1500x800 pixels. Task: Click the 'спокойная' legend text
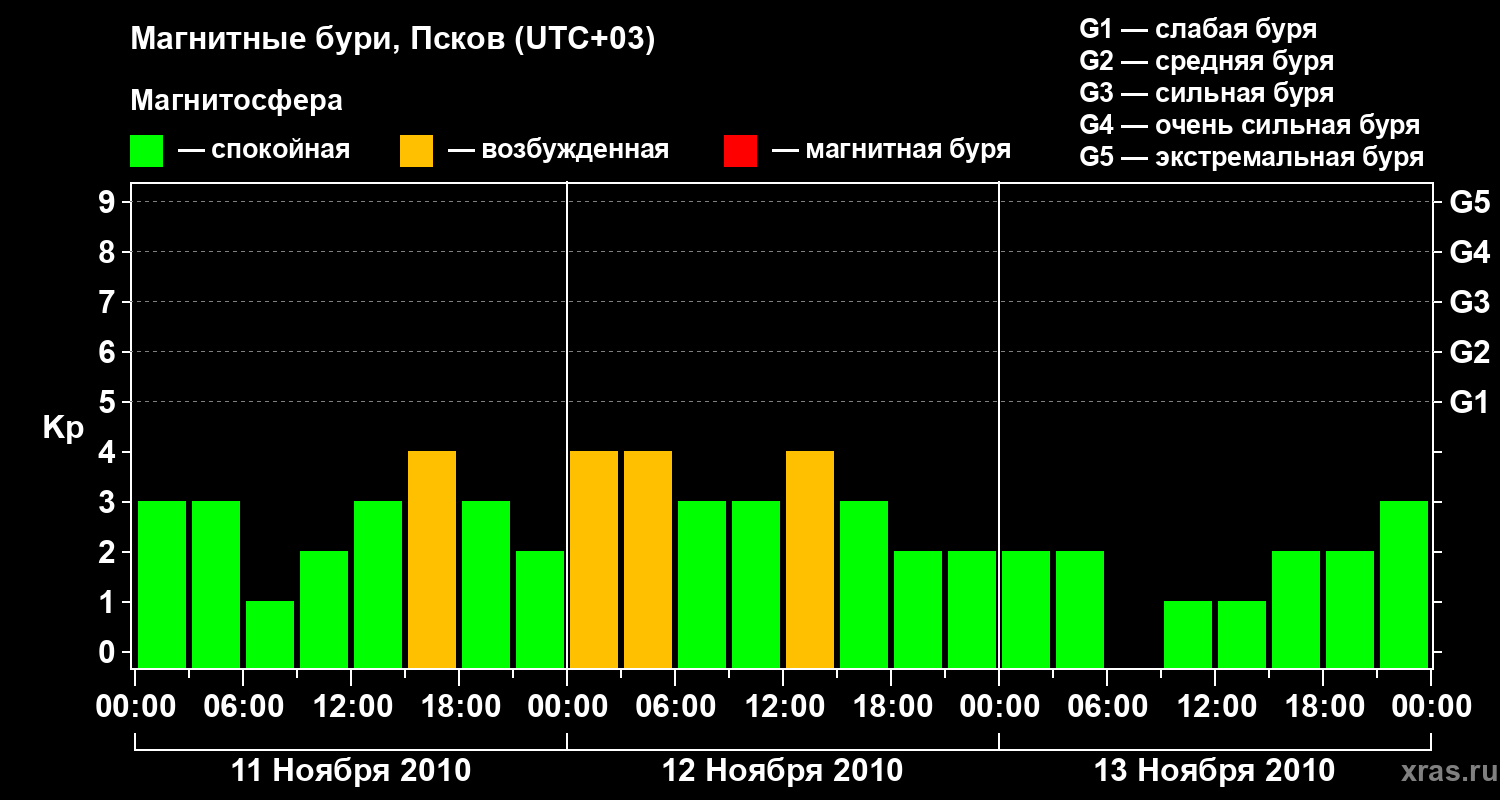pos(281,151)
